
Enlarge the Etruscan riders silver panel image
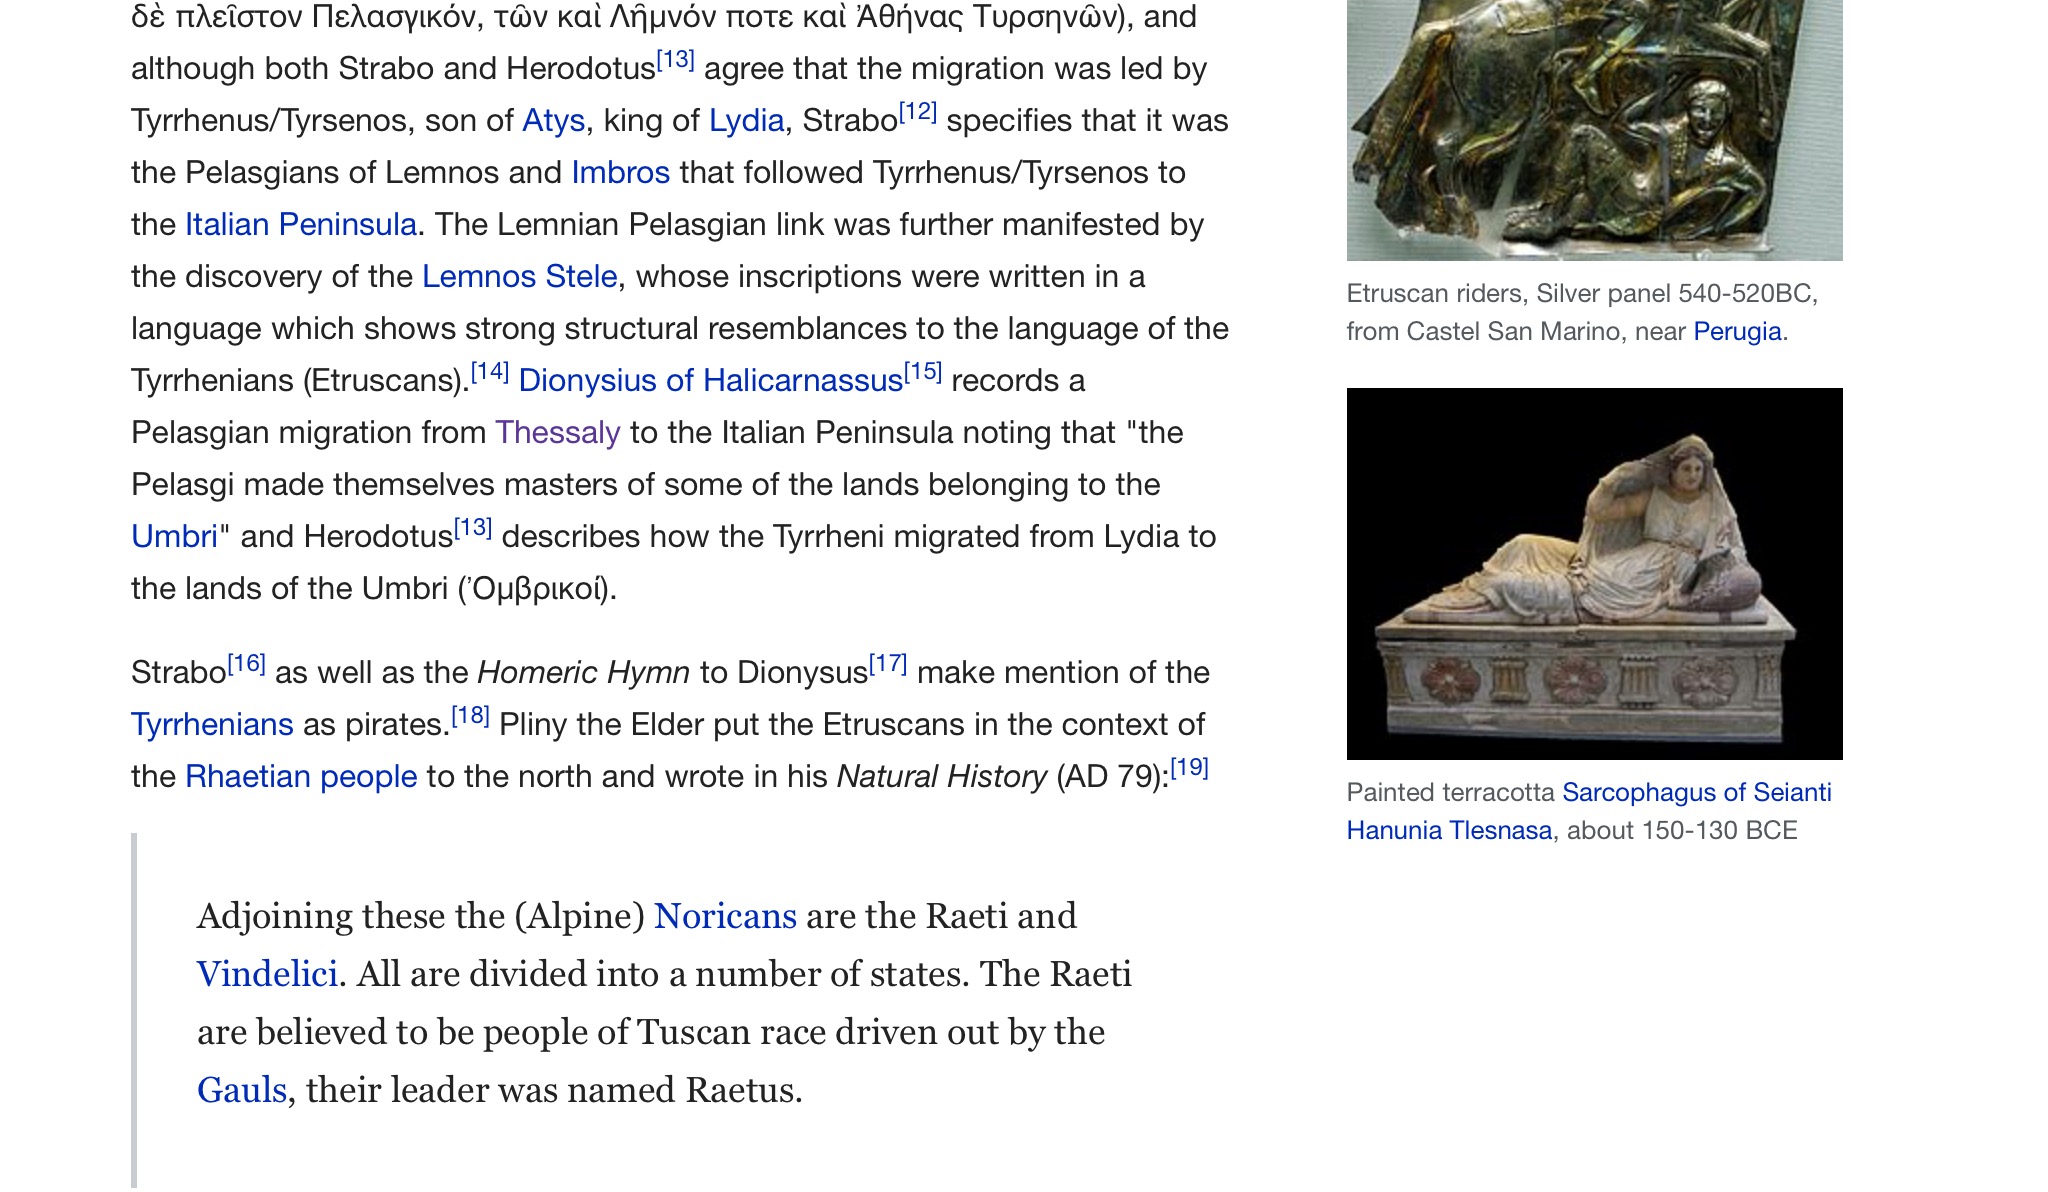coord(1594,130)
